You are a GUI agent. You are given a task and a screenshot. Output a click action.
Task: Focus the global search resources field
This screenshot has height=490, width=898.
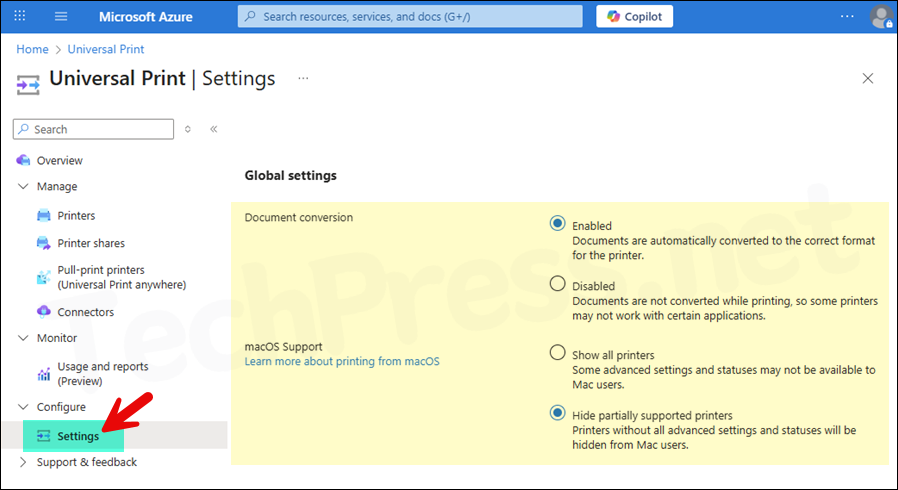point(410,17)
